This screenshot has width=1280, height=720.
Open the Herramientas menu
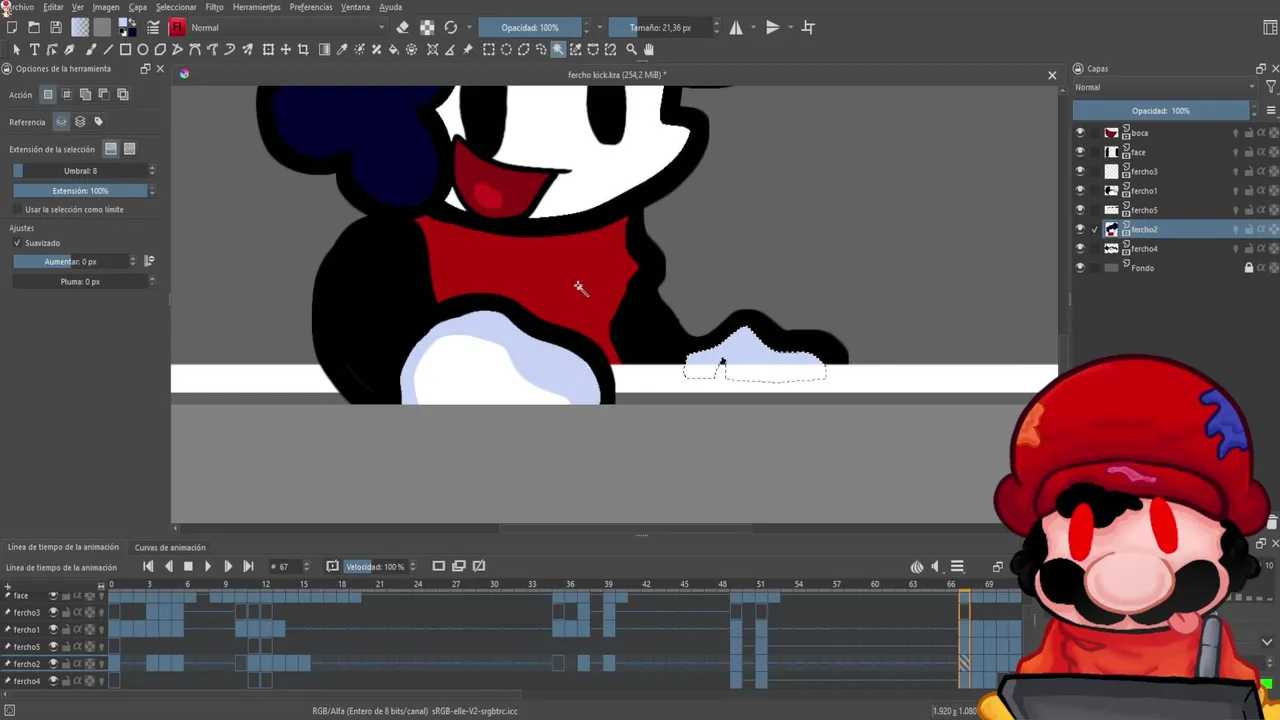click(256, 7)
